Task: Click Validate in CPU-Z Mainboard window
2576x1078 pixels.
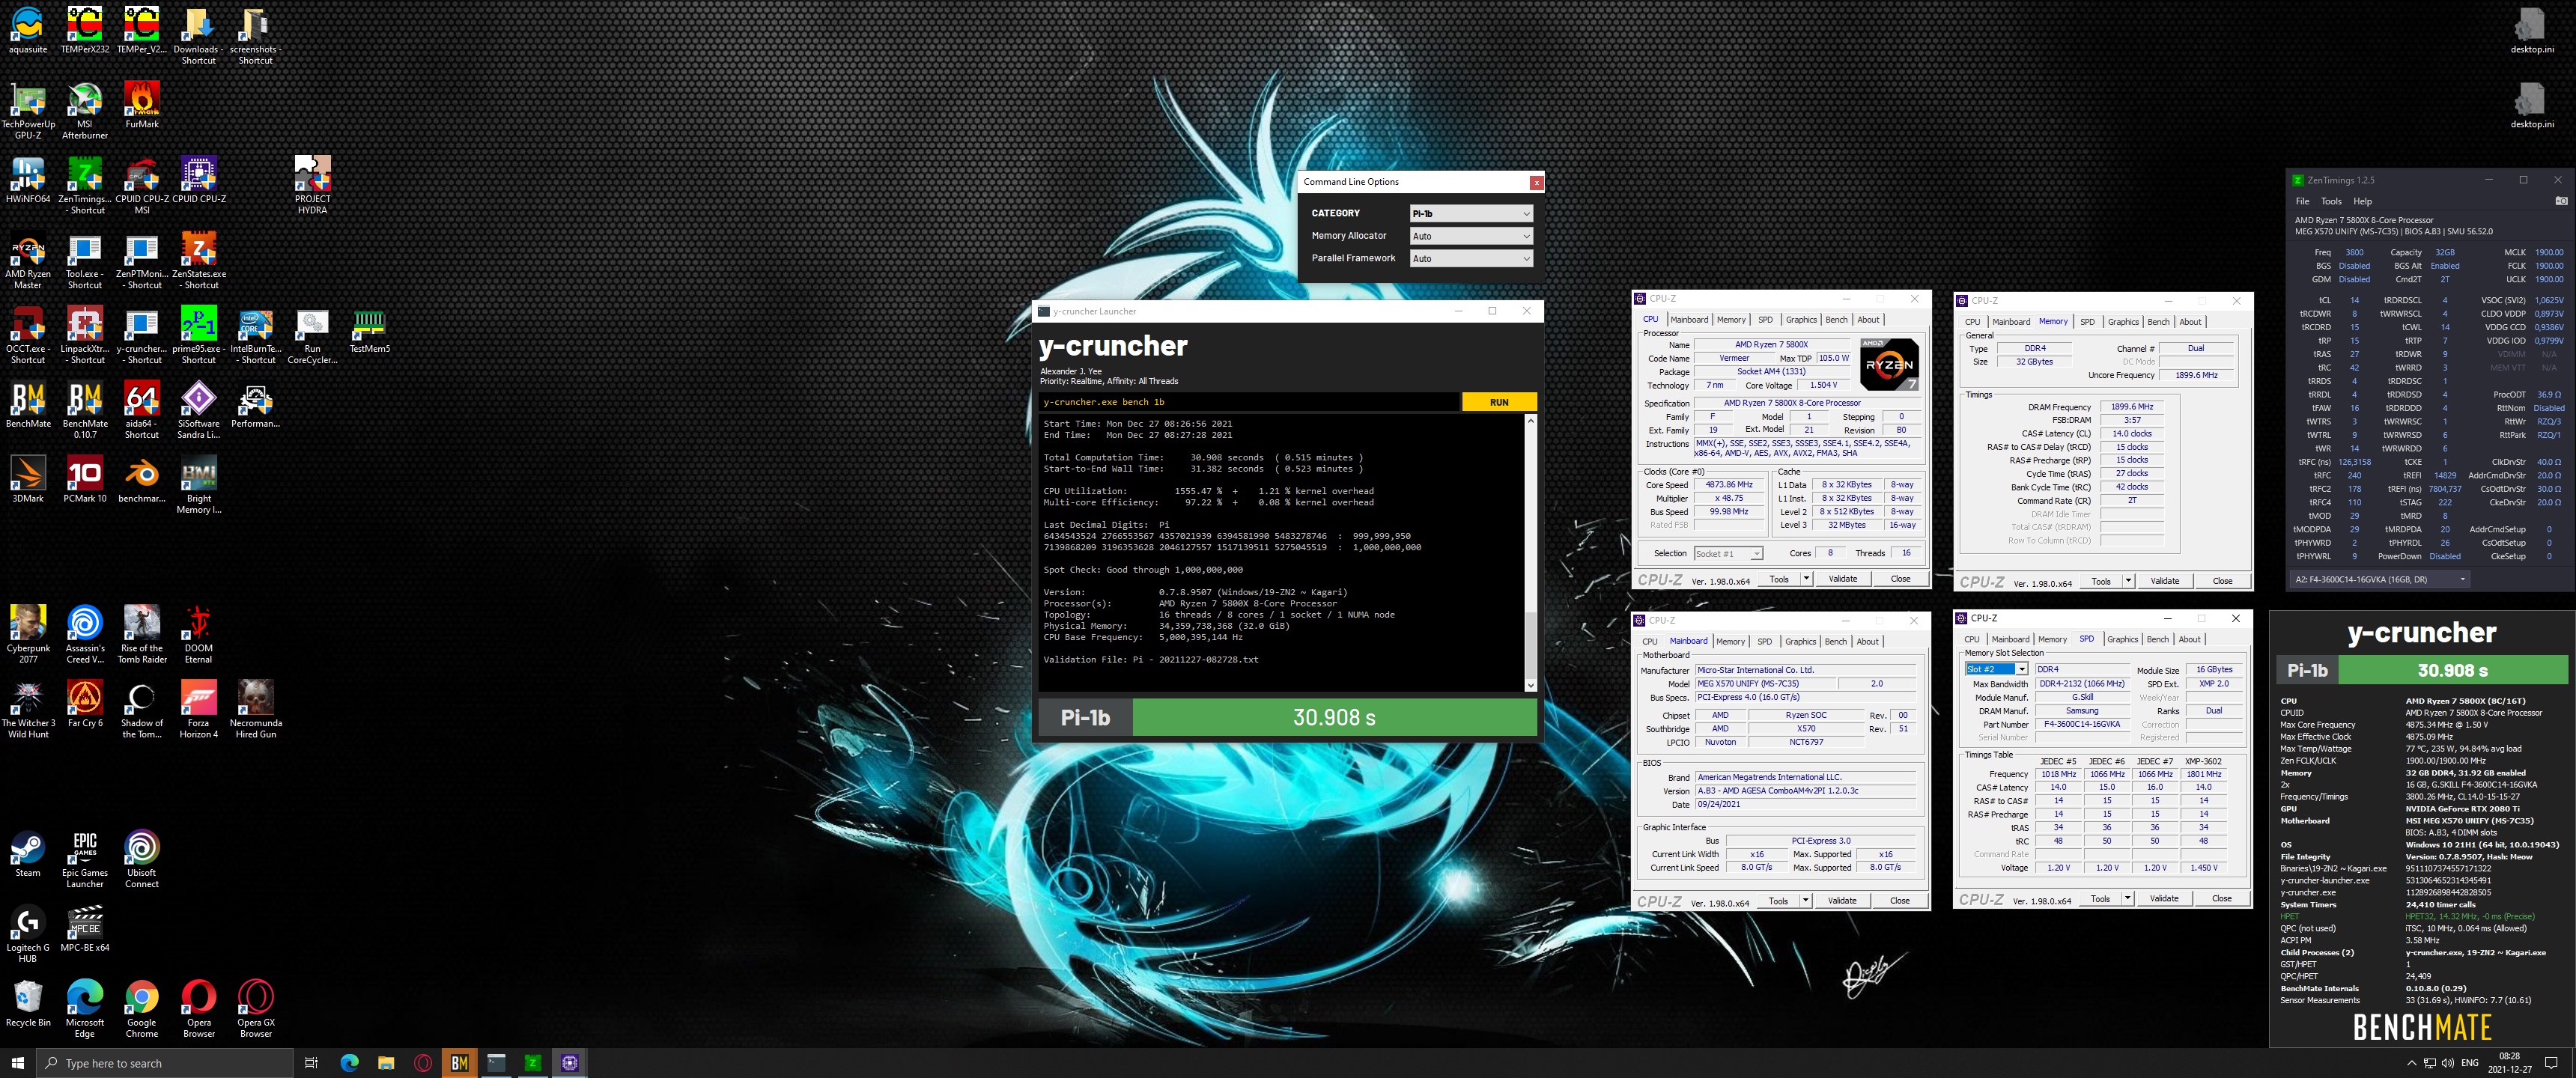Action: point(1841,901)
